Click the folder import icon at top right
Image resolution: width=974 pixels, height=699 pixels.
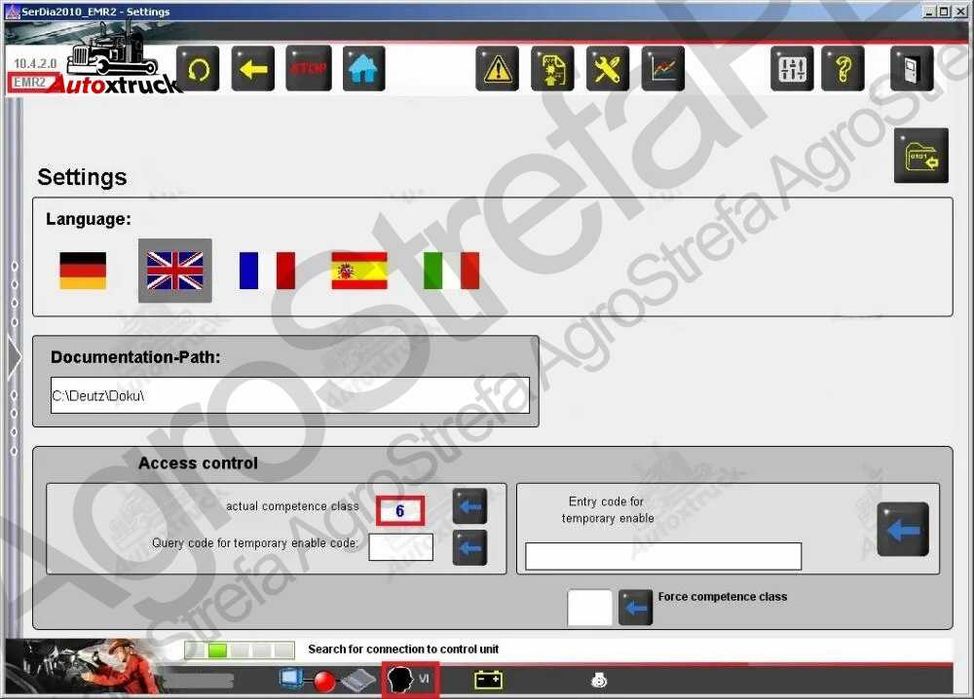(x=921, y=155)
